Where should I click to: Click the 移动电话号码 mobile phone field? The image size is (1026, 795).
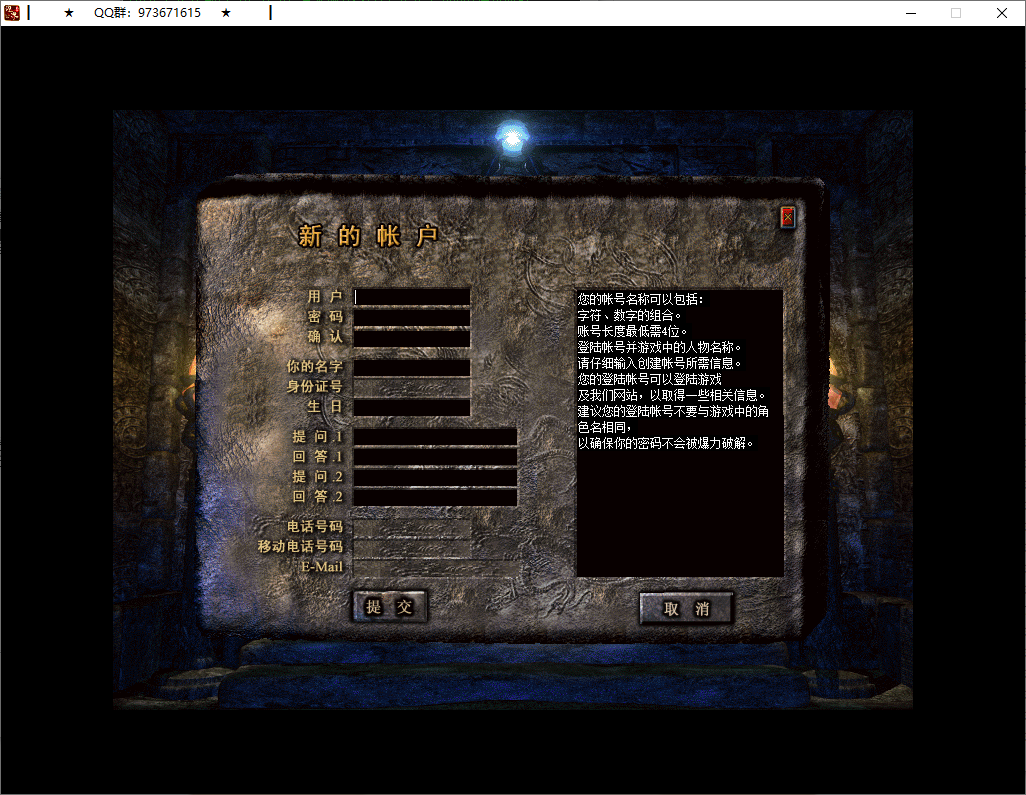[x=412, y=547]
